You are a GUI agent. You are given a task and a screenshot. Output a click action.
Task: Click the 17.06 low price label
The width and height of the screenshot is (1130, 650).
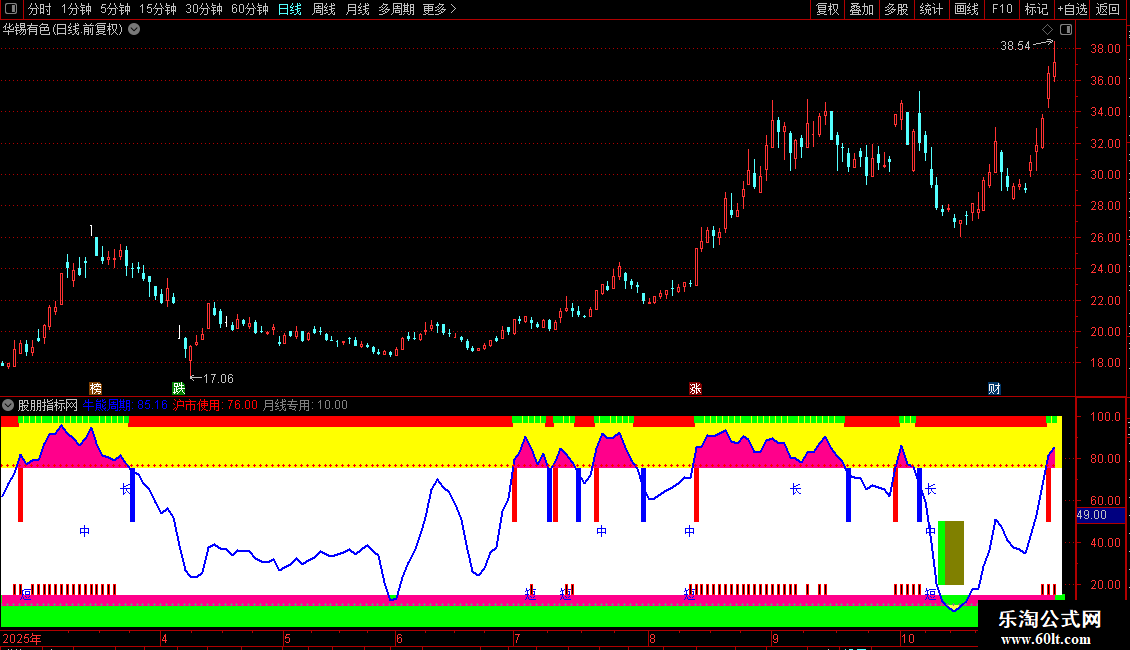(218, 379)
